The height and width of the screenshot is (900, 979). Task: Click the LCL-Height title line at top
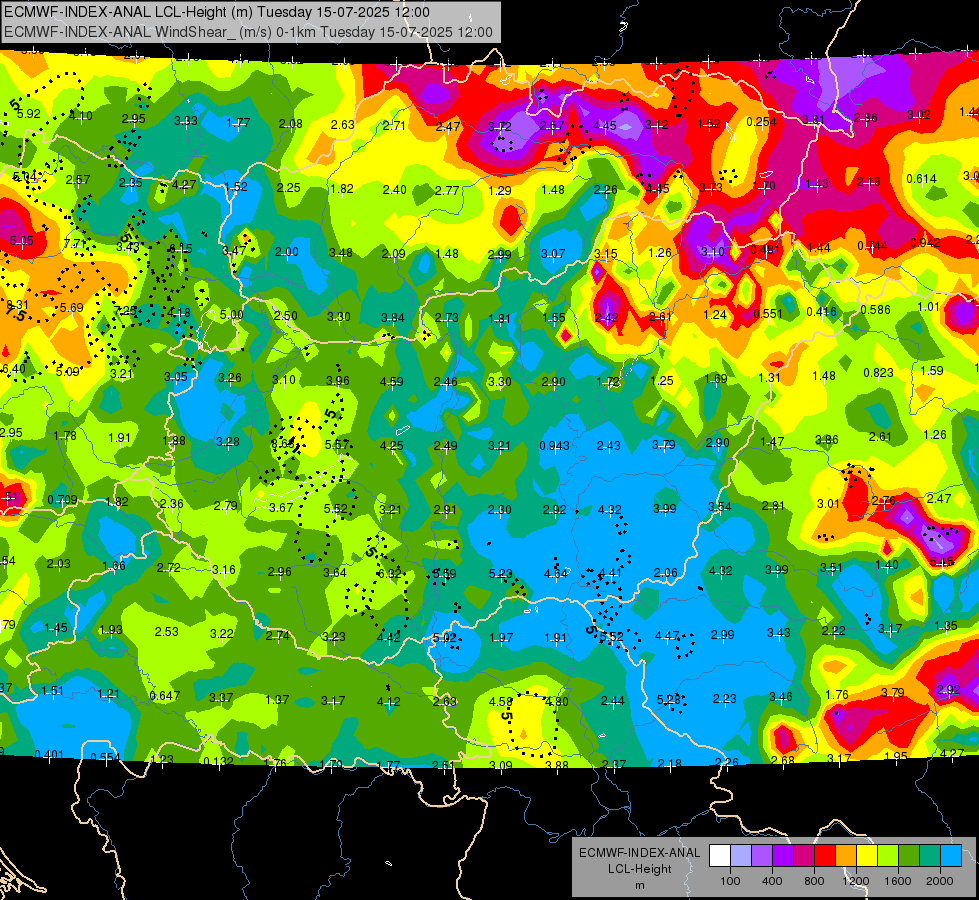click(217, 12)
